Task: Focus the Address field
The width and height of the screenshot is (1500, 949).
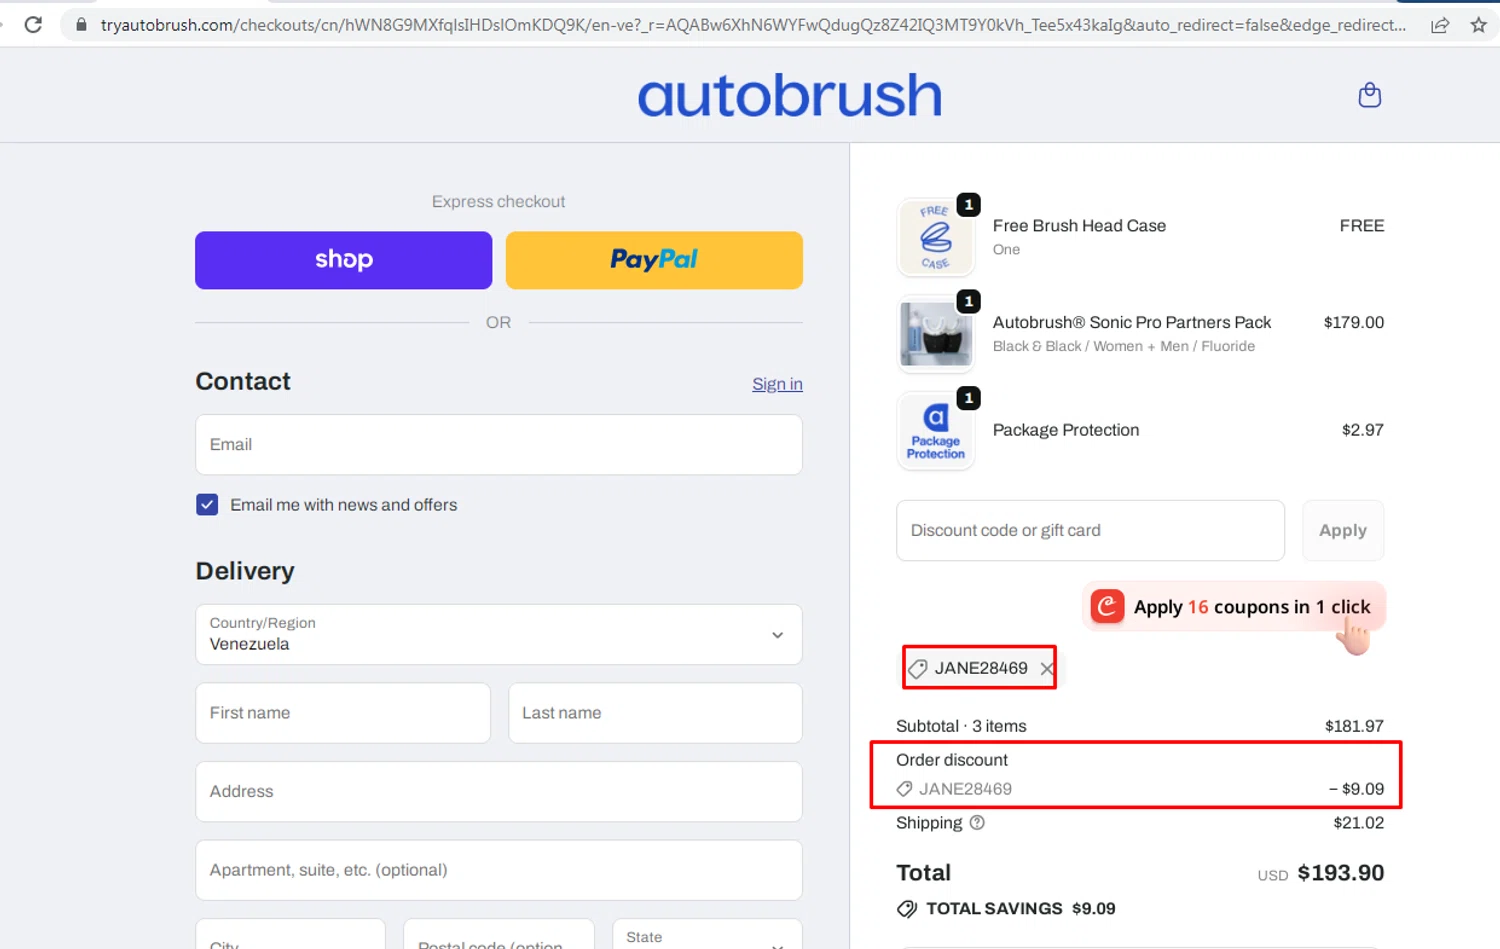Action: coord(499,792)
